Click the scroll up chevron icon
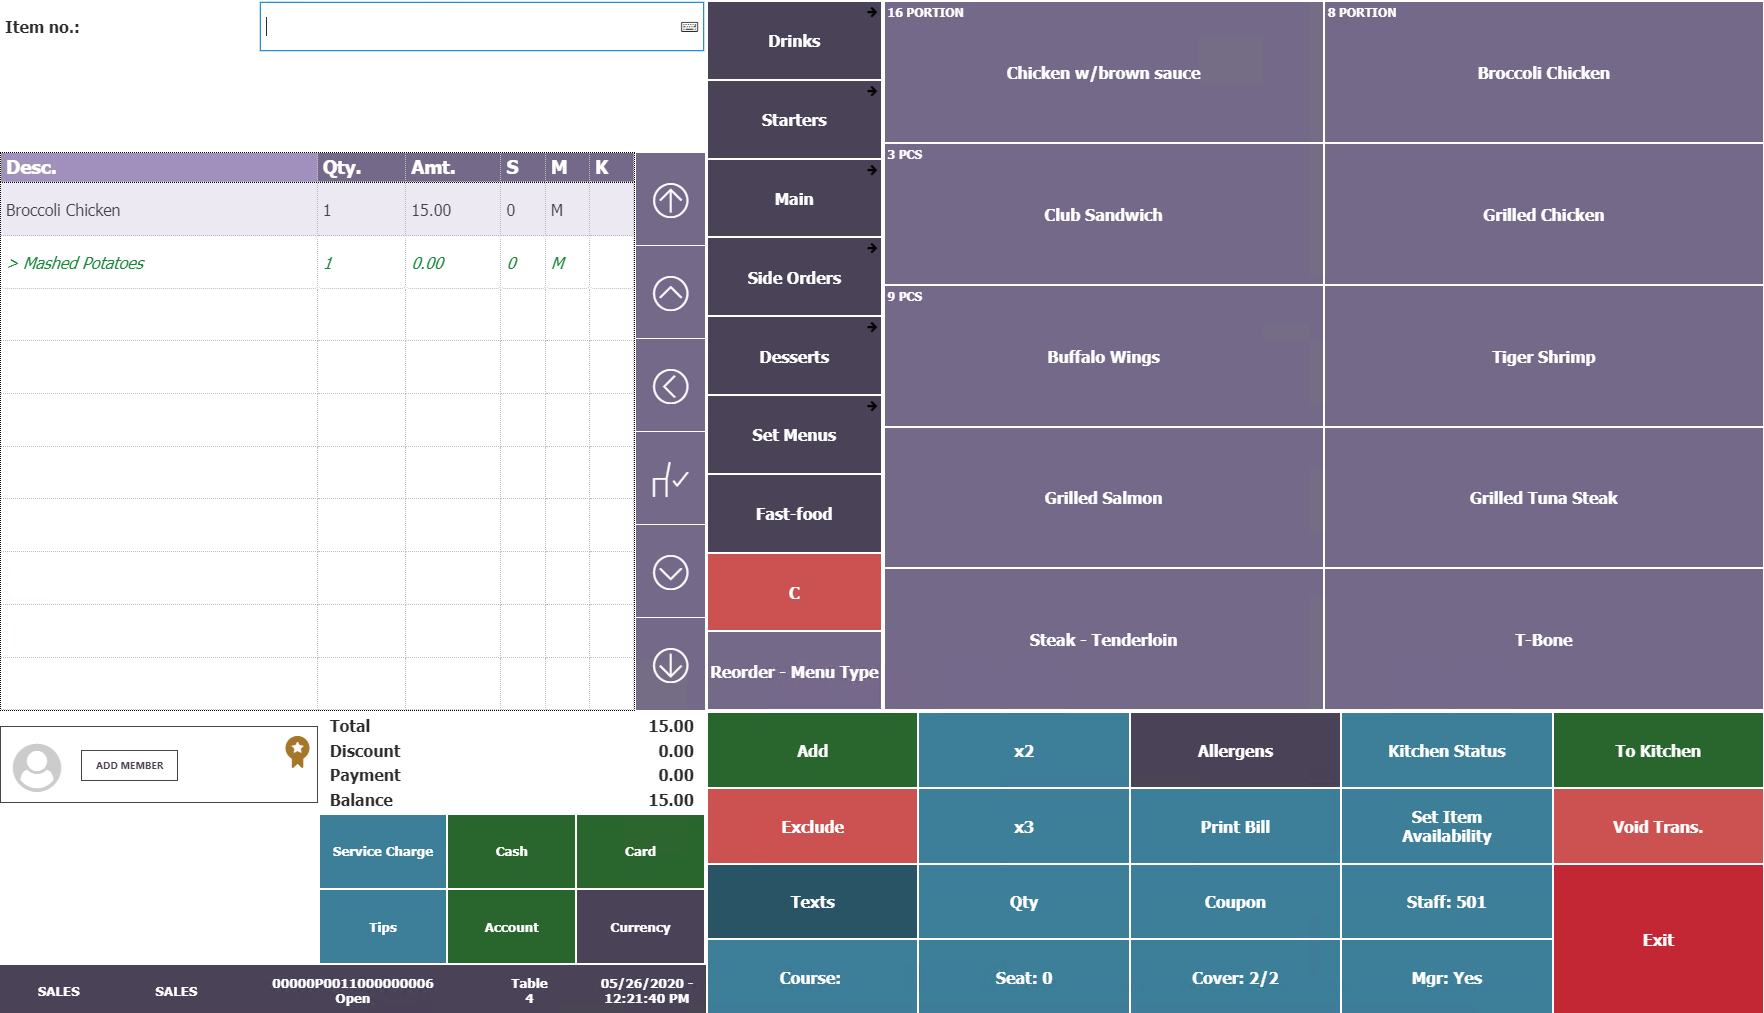 pos(670,293)
